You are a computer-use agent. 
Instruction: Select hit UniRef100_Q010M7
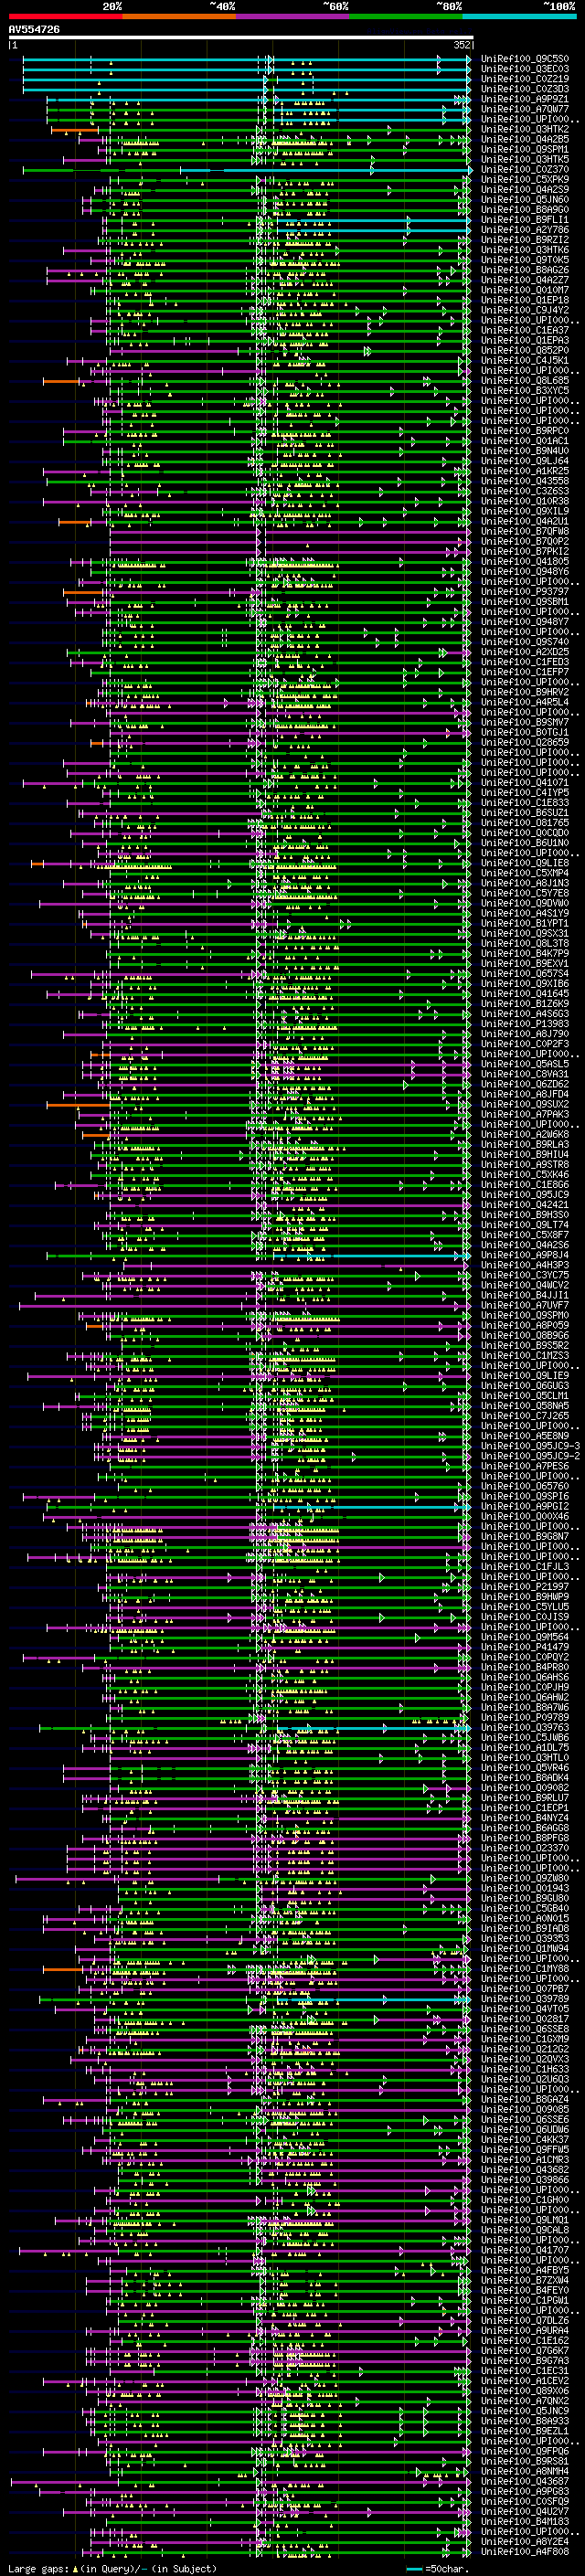[525, 290]
